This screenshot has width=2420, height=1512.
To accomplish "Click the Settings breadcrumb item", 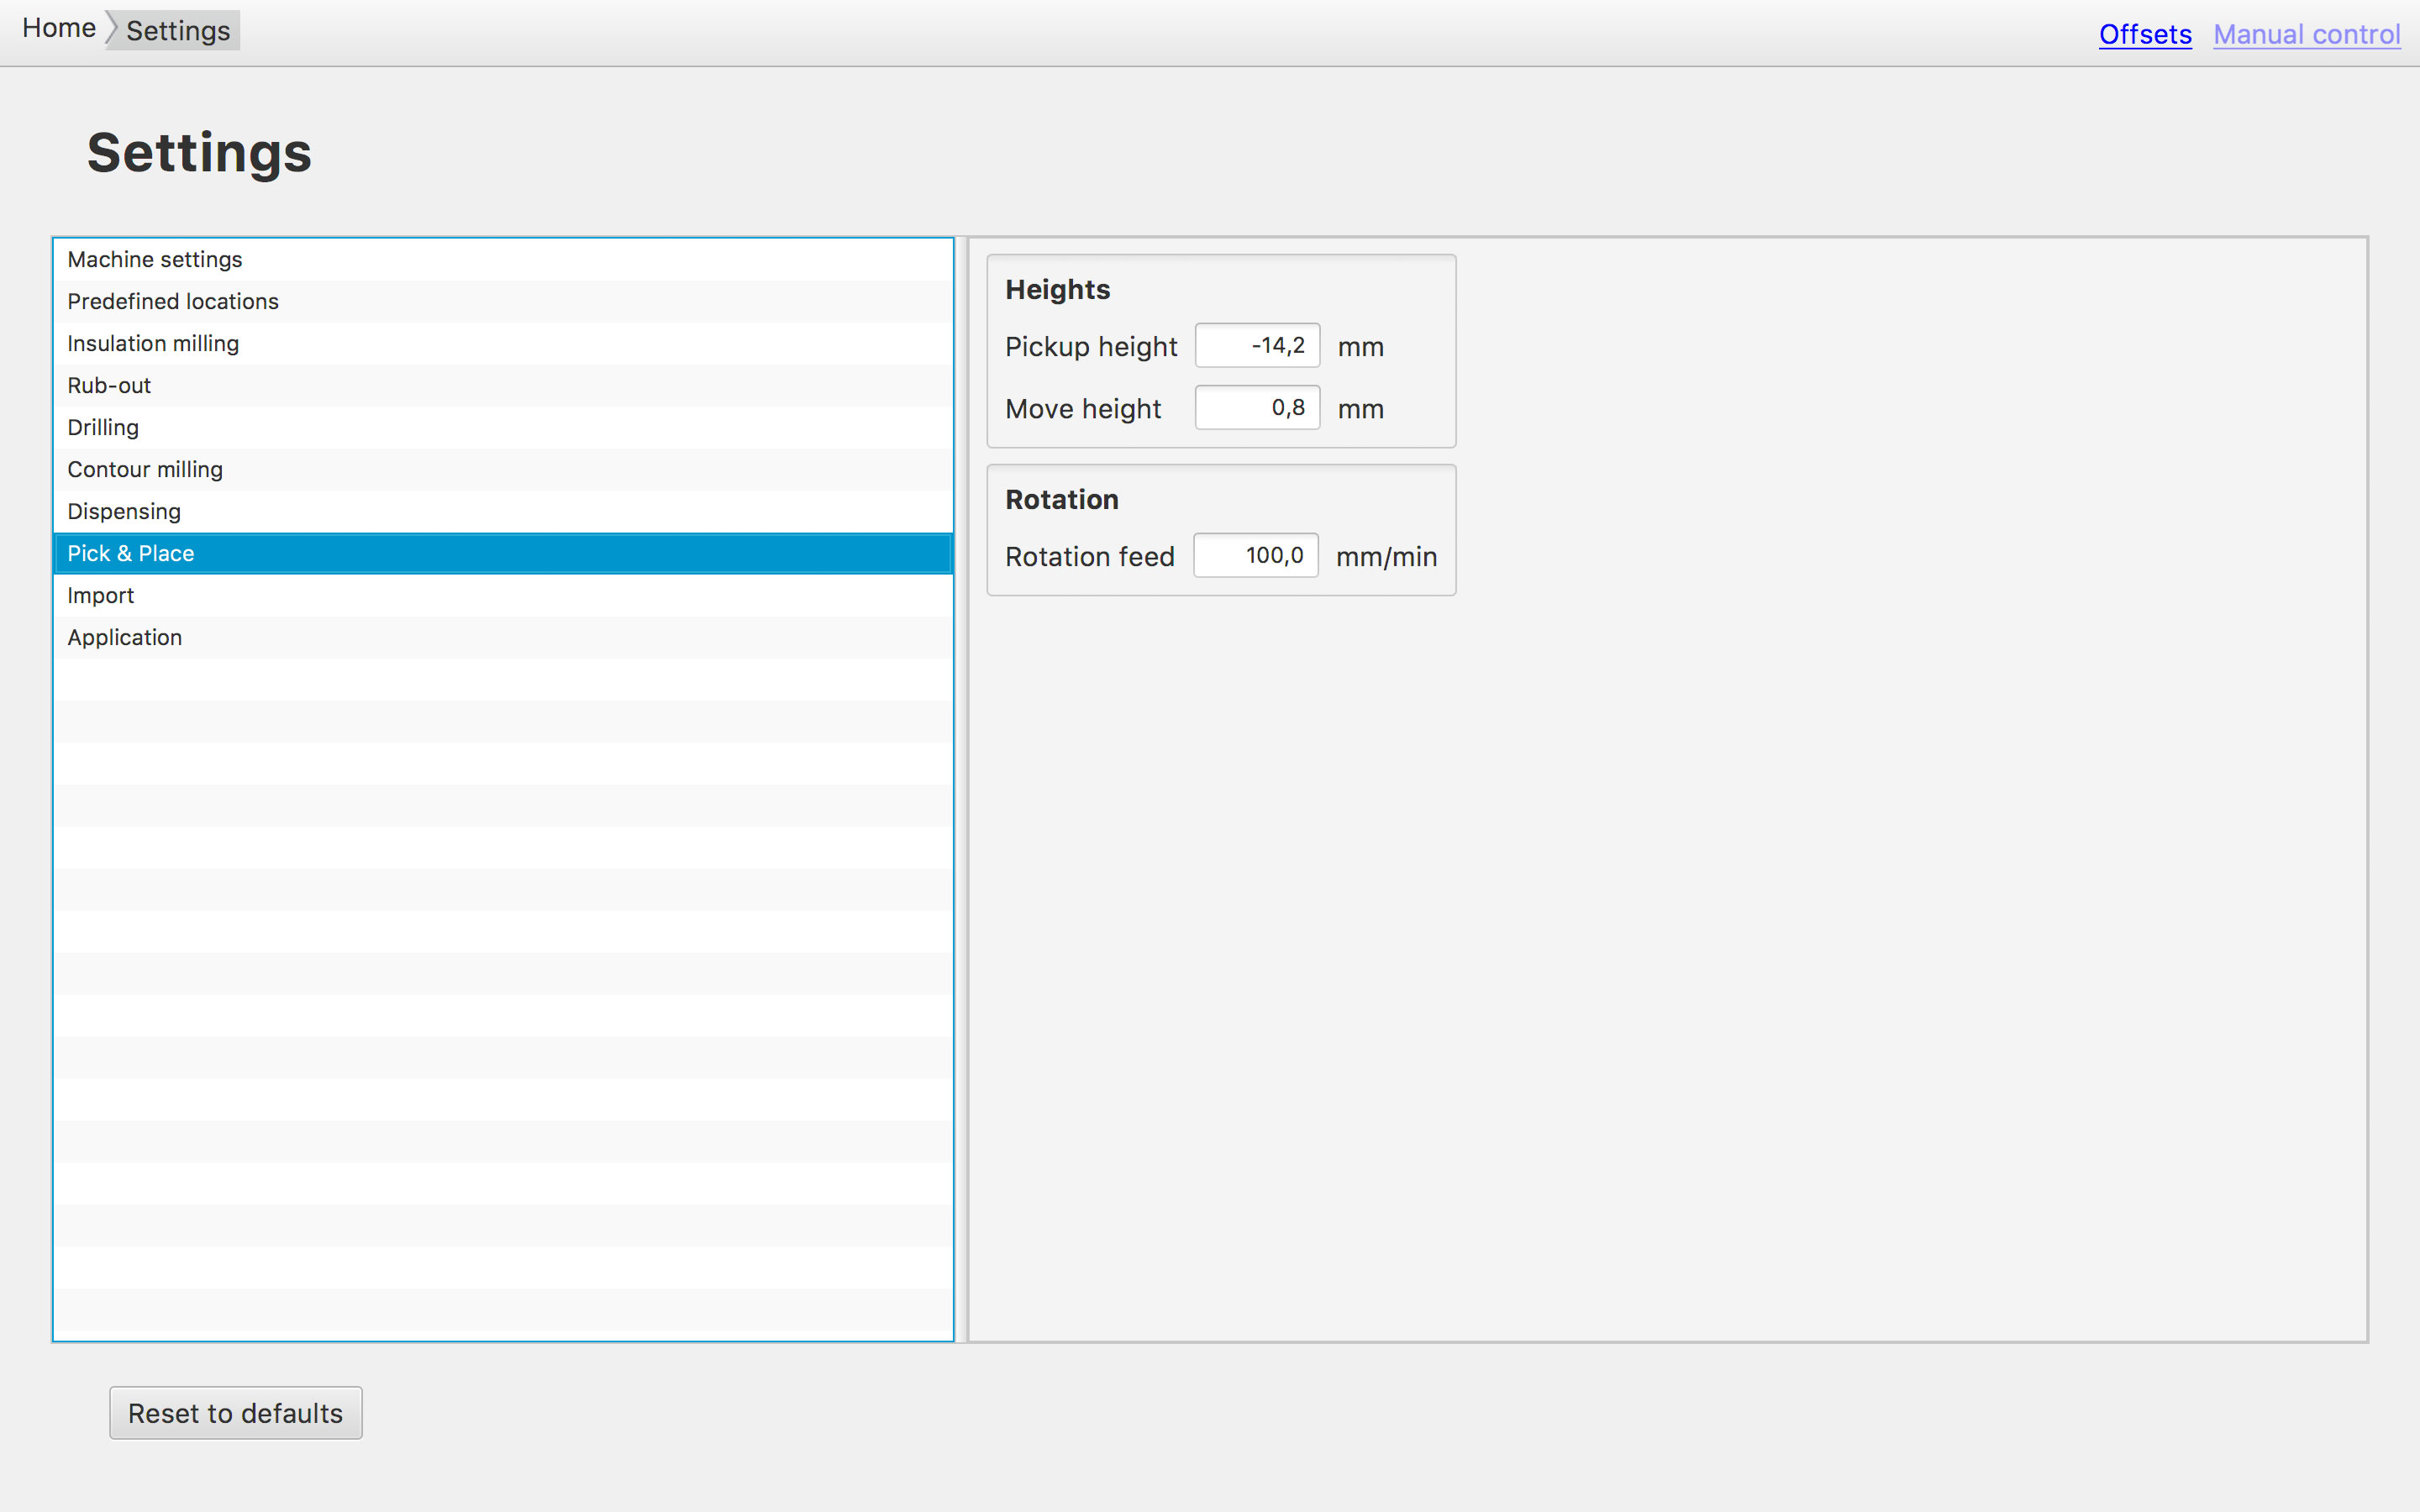I will [x=178, y=31].
